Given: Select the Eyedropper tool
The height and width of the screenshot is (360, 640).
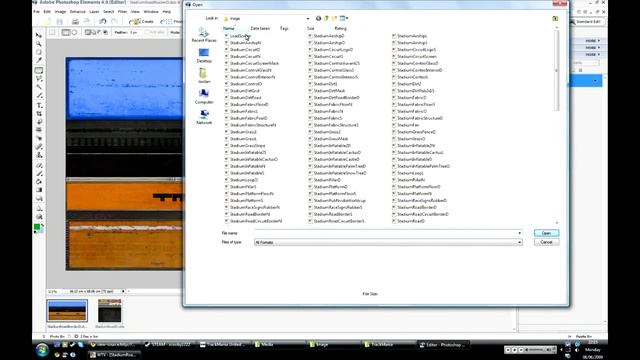Looking at the screenshot, I should [39, 60].
